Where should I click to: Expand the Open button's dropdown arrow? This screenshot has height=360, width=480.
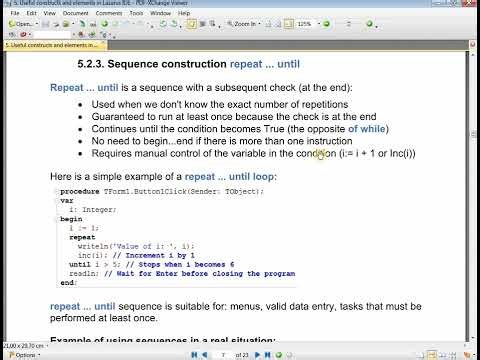(x=36, y=24)
